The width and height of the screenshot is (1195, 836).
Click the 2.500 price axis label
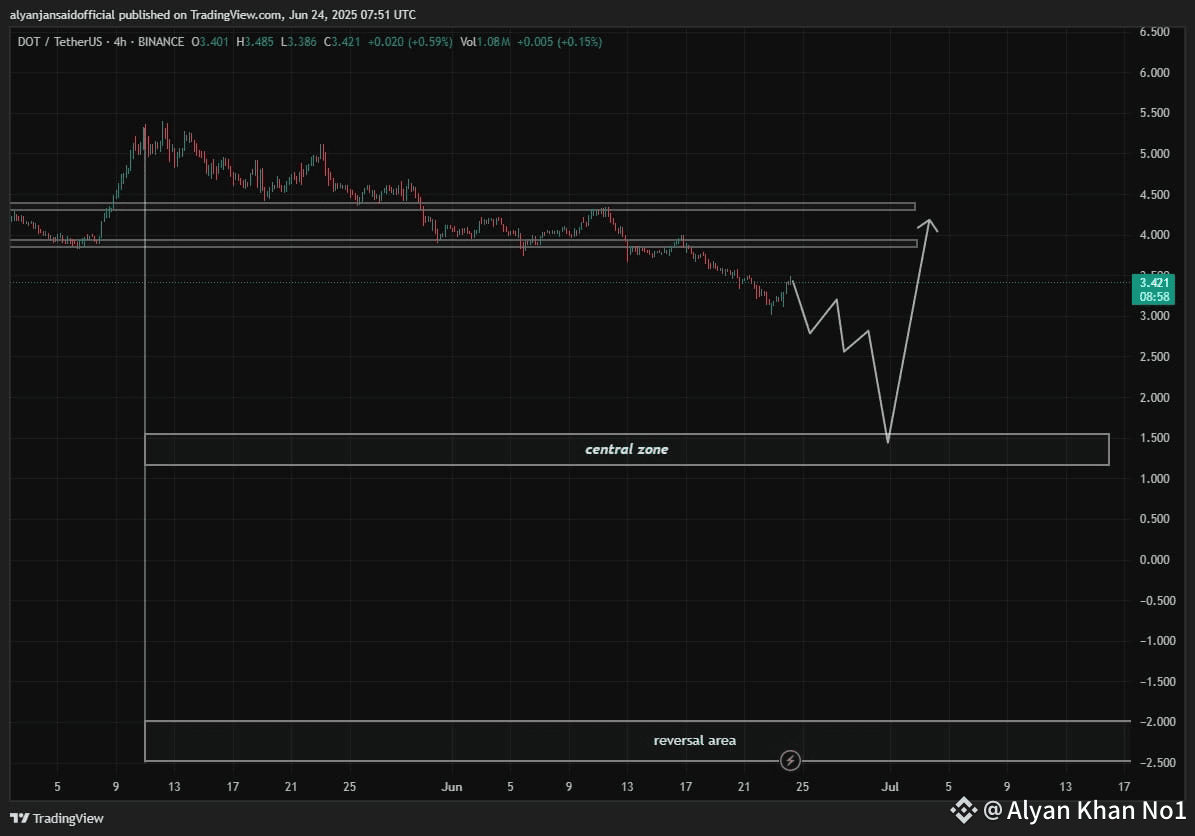click(1155, 357)
